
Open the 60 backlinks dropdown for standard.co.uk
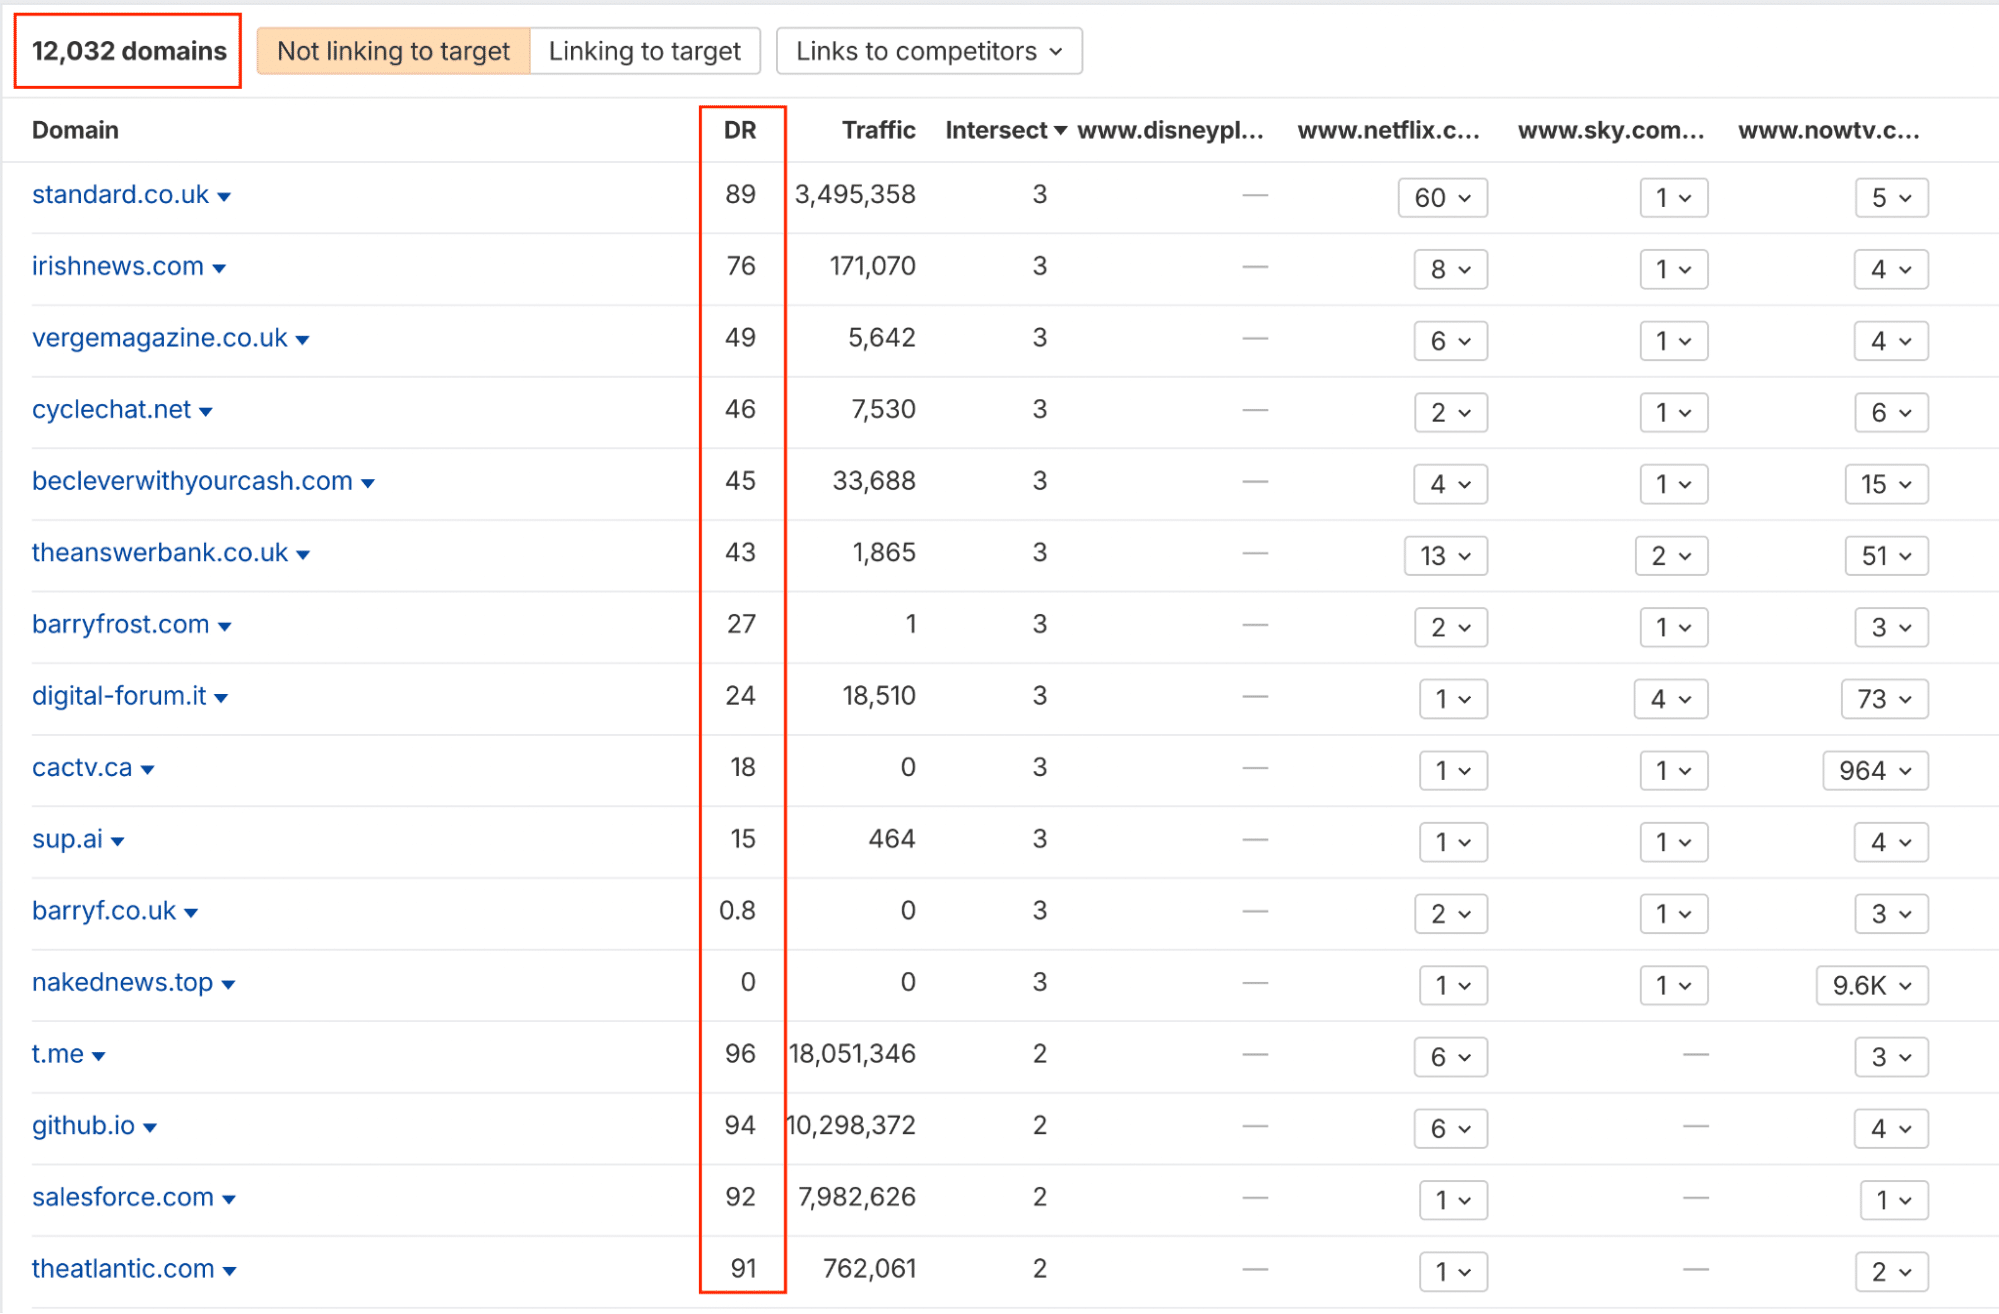click(x=1441, y=197)
